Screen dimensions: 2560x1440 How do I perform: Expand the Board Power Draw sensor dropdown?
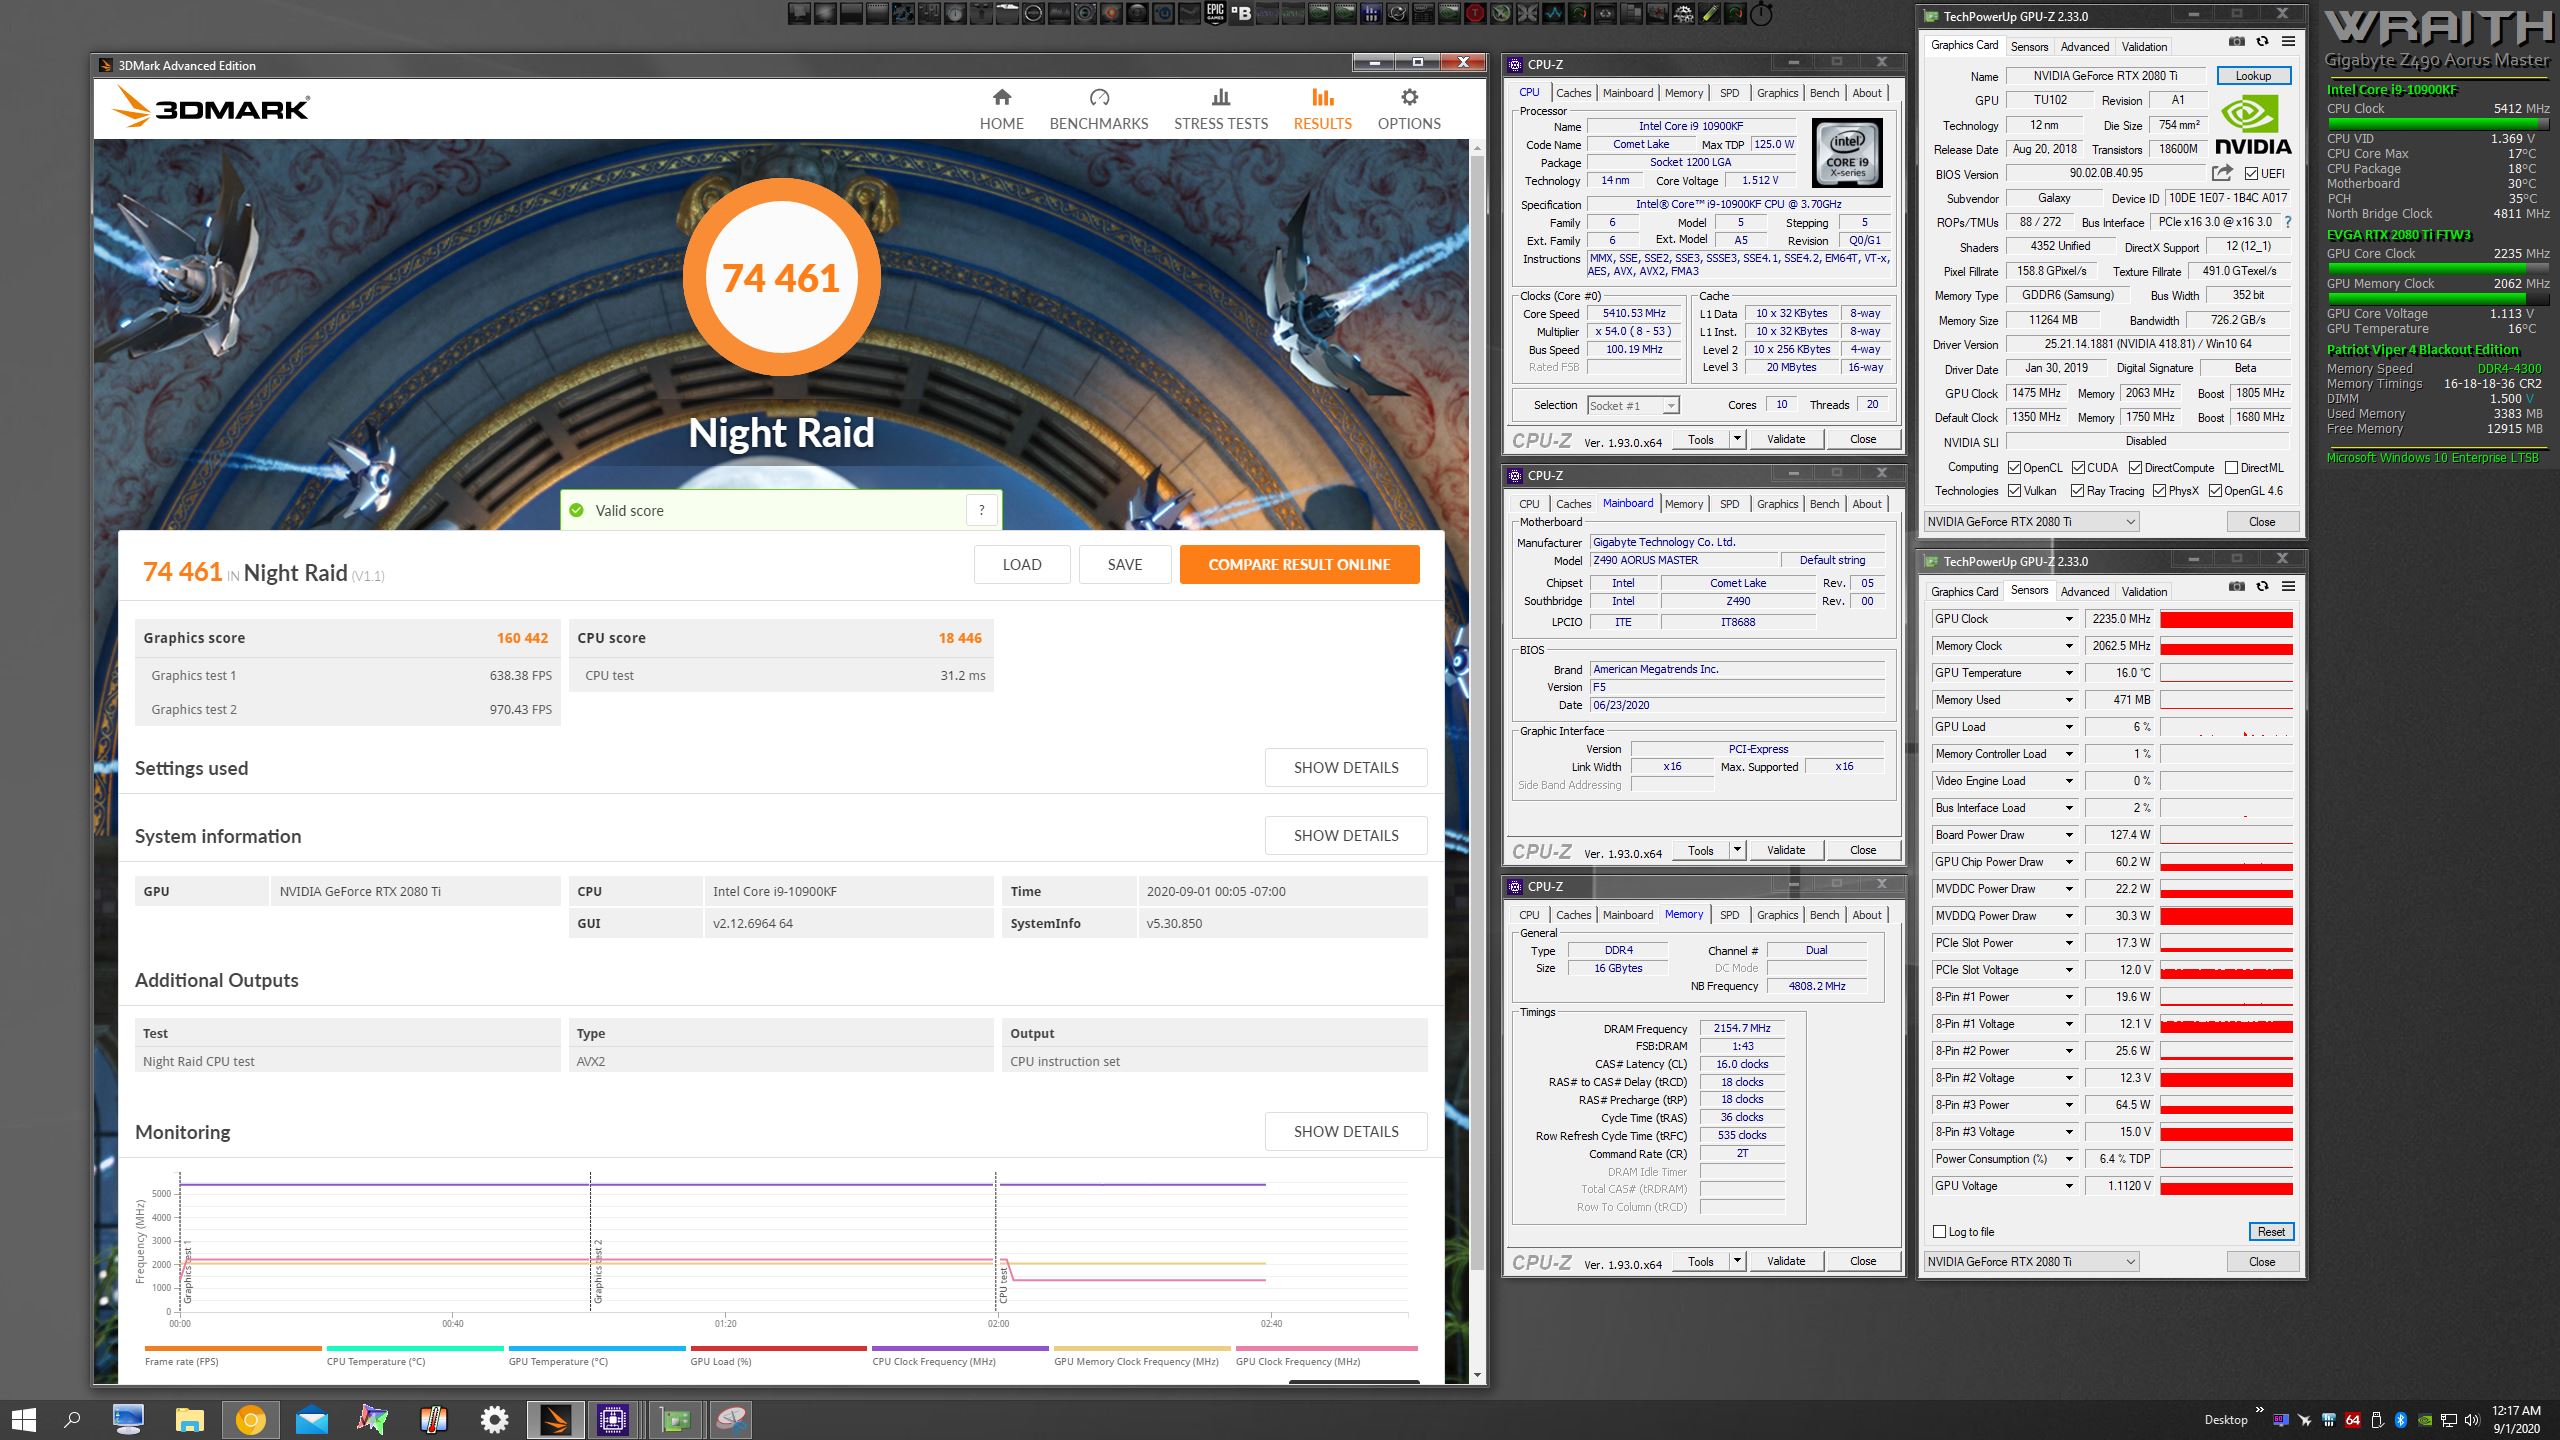coord(2070,835)
